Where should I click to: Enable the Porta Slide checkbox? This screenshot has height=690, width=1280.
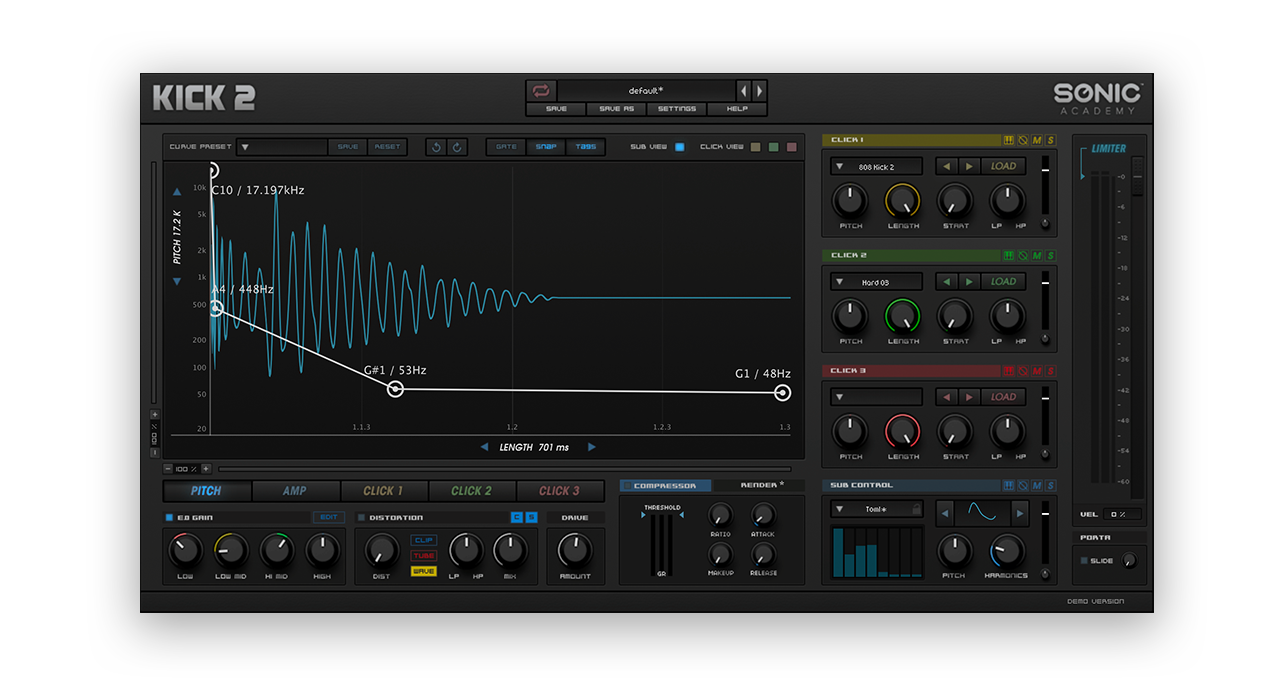coord(1084,561)
